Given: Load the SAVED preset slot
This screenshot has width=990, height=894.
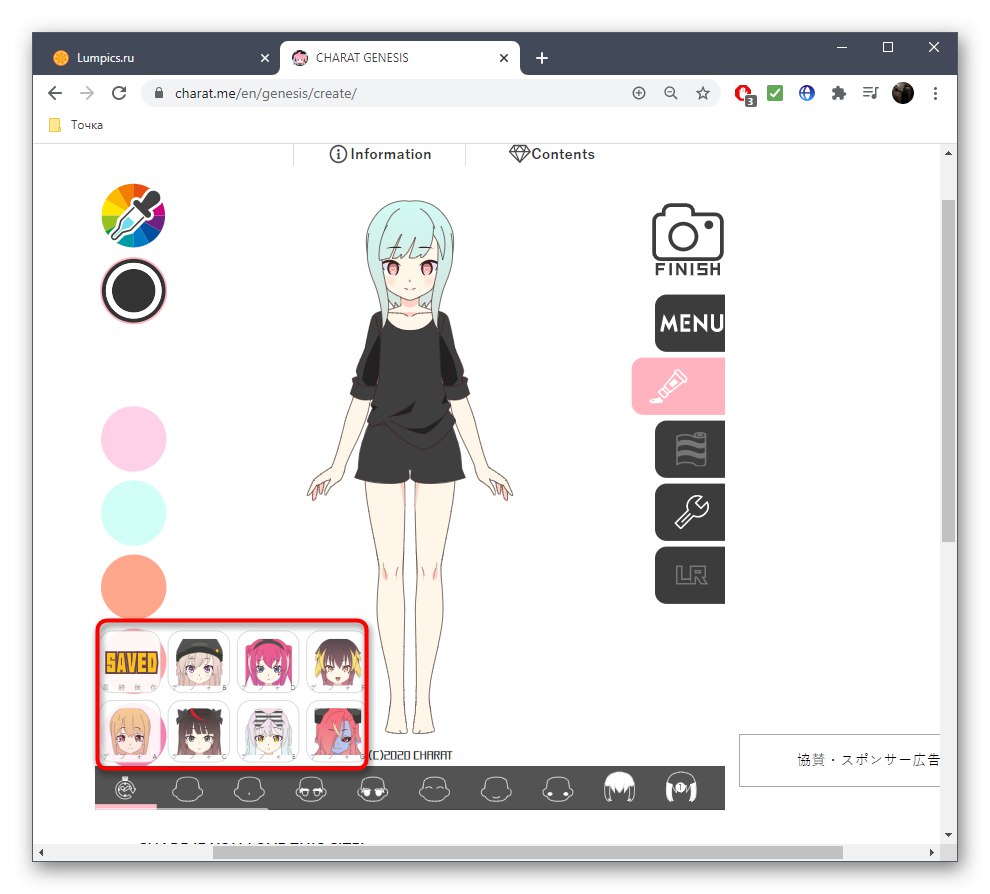Looking at the screenshot, I should [131, 662].
